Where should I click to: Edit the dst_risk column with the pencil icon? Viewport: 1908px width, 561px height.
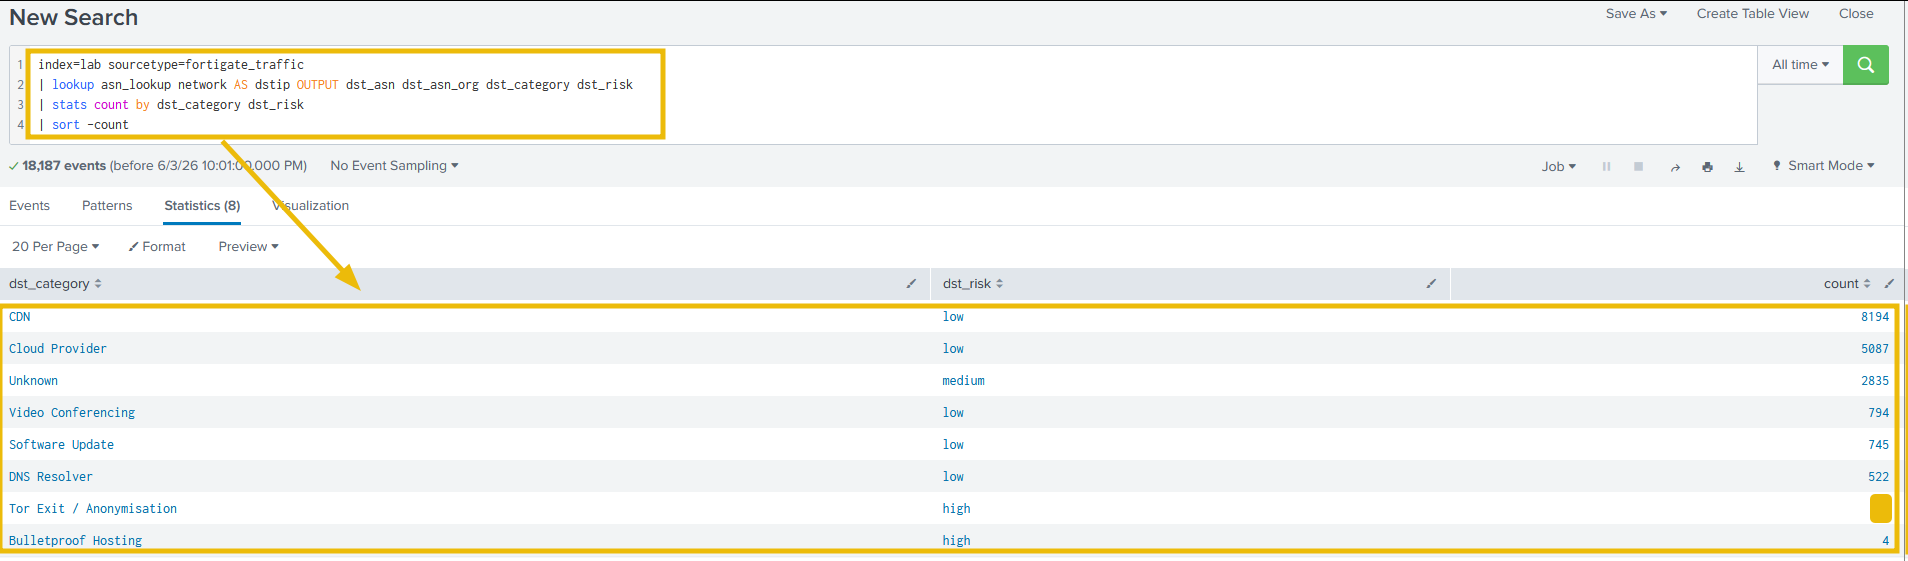pos(1431,284)
